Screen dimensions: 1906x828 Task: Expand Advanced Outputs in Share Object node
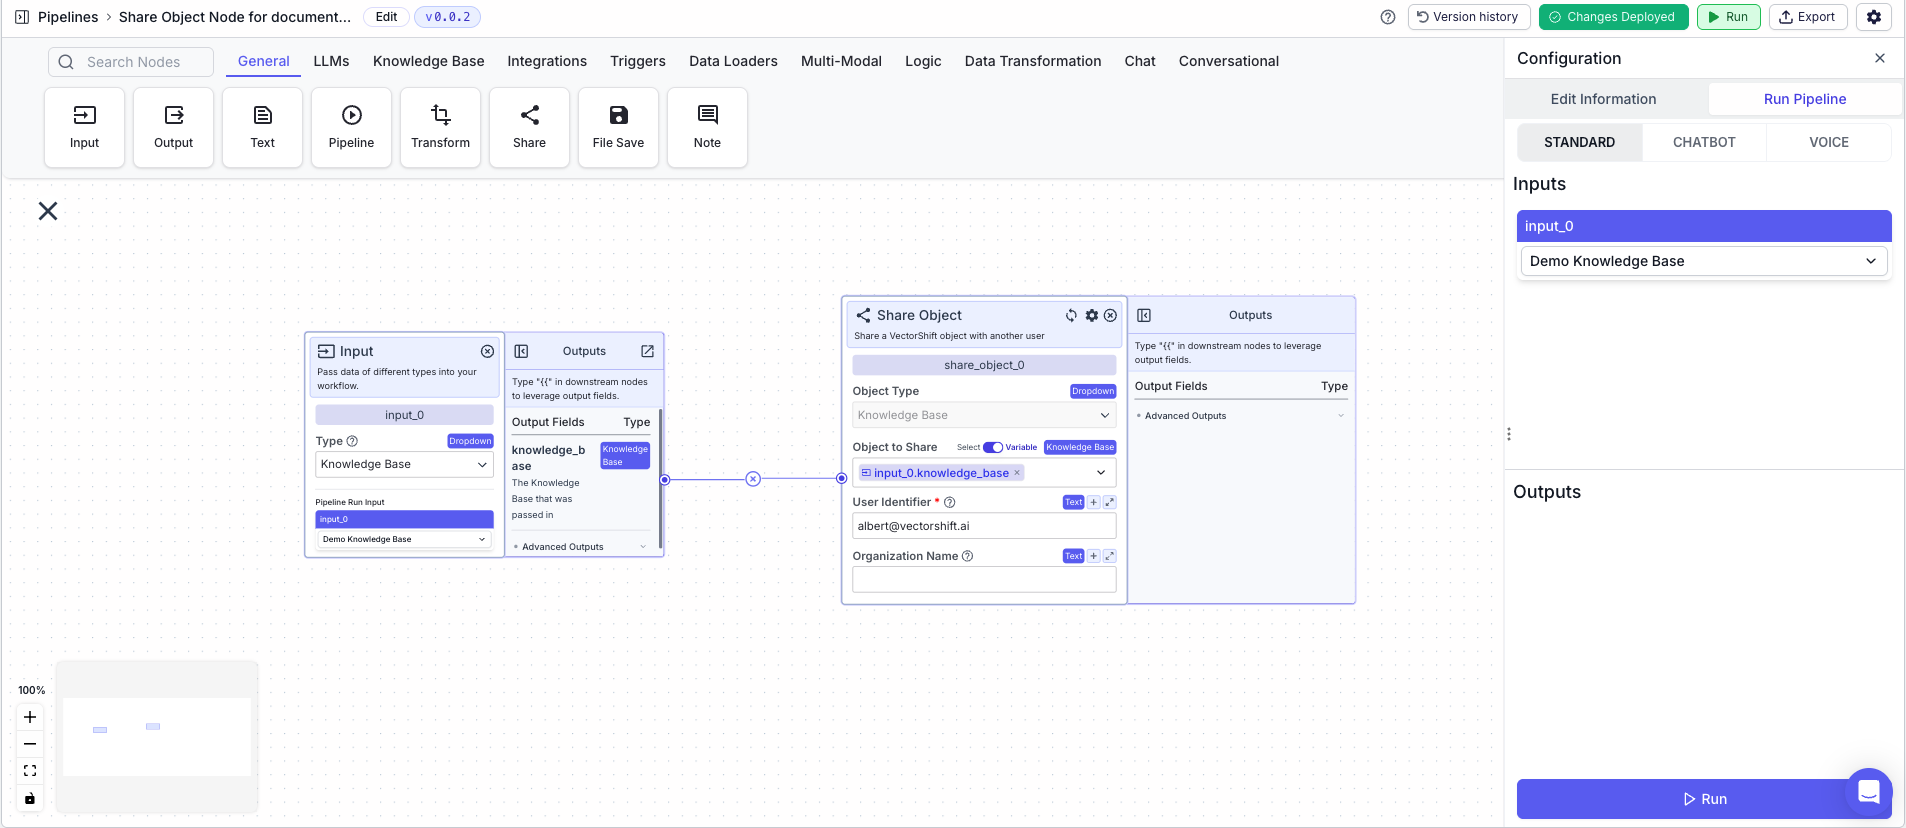(1240, 416)
